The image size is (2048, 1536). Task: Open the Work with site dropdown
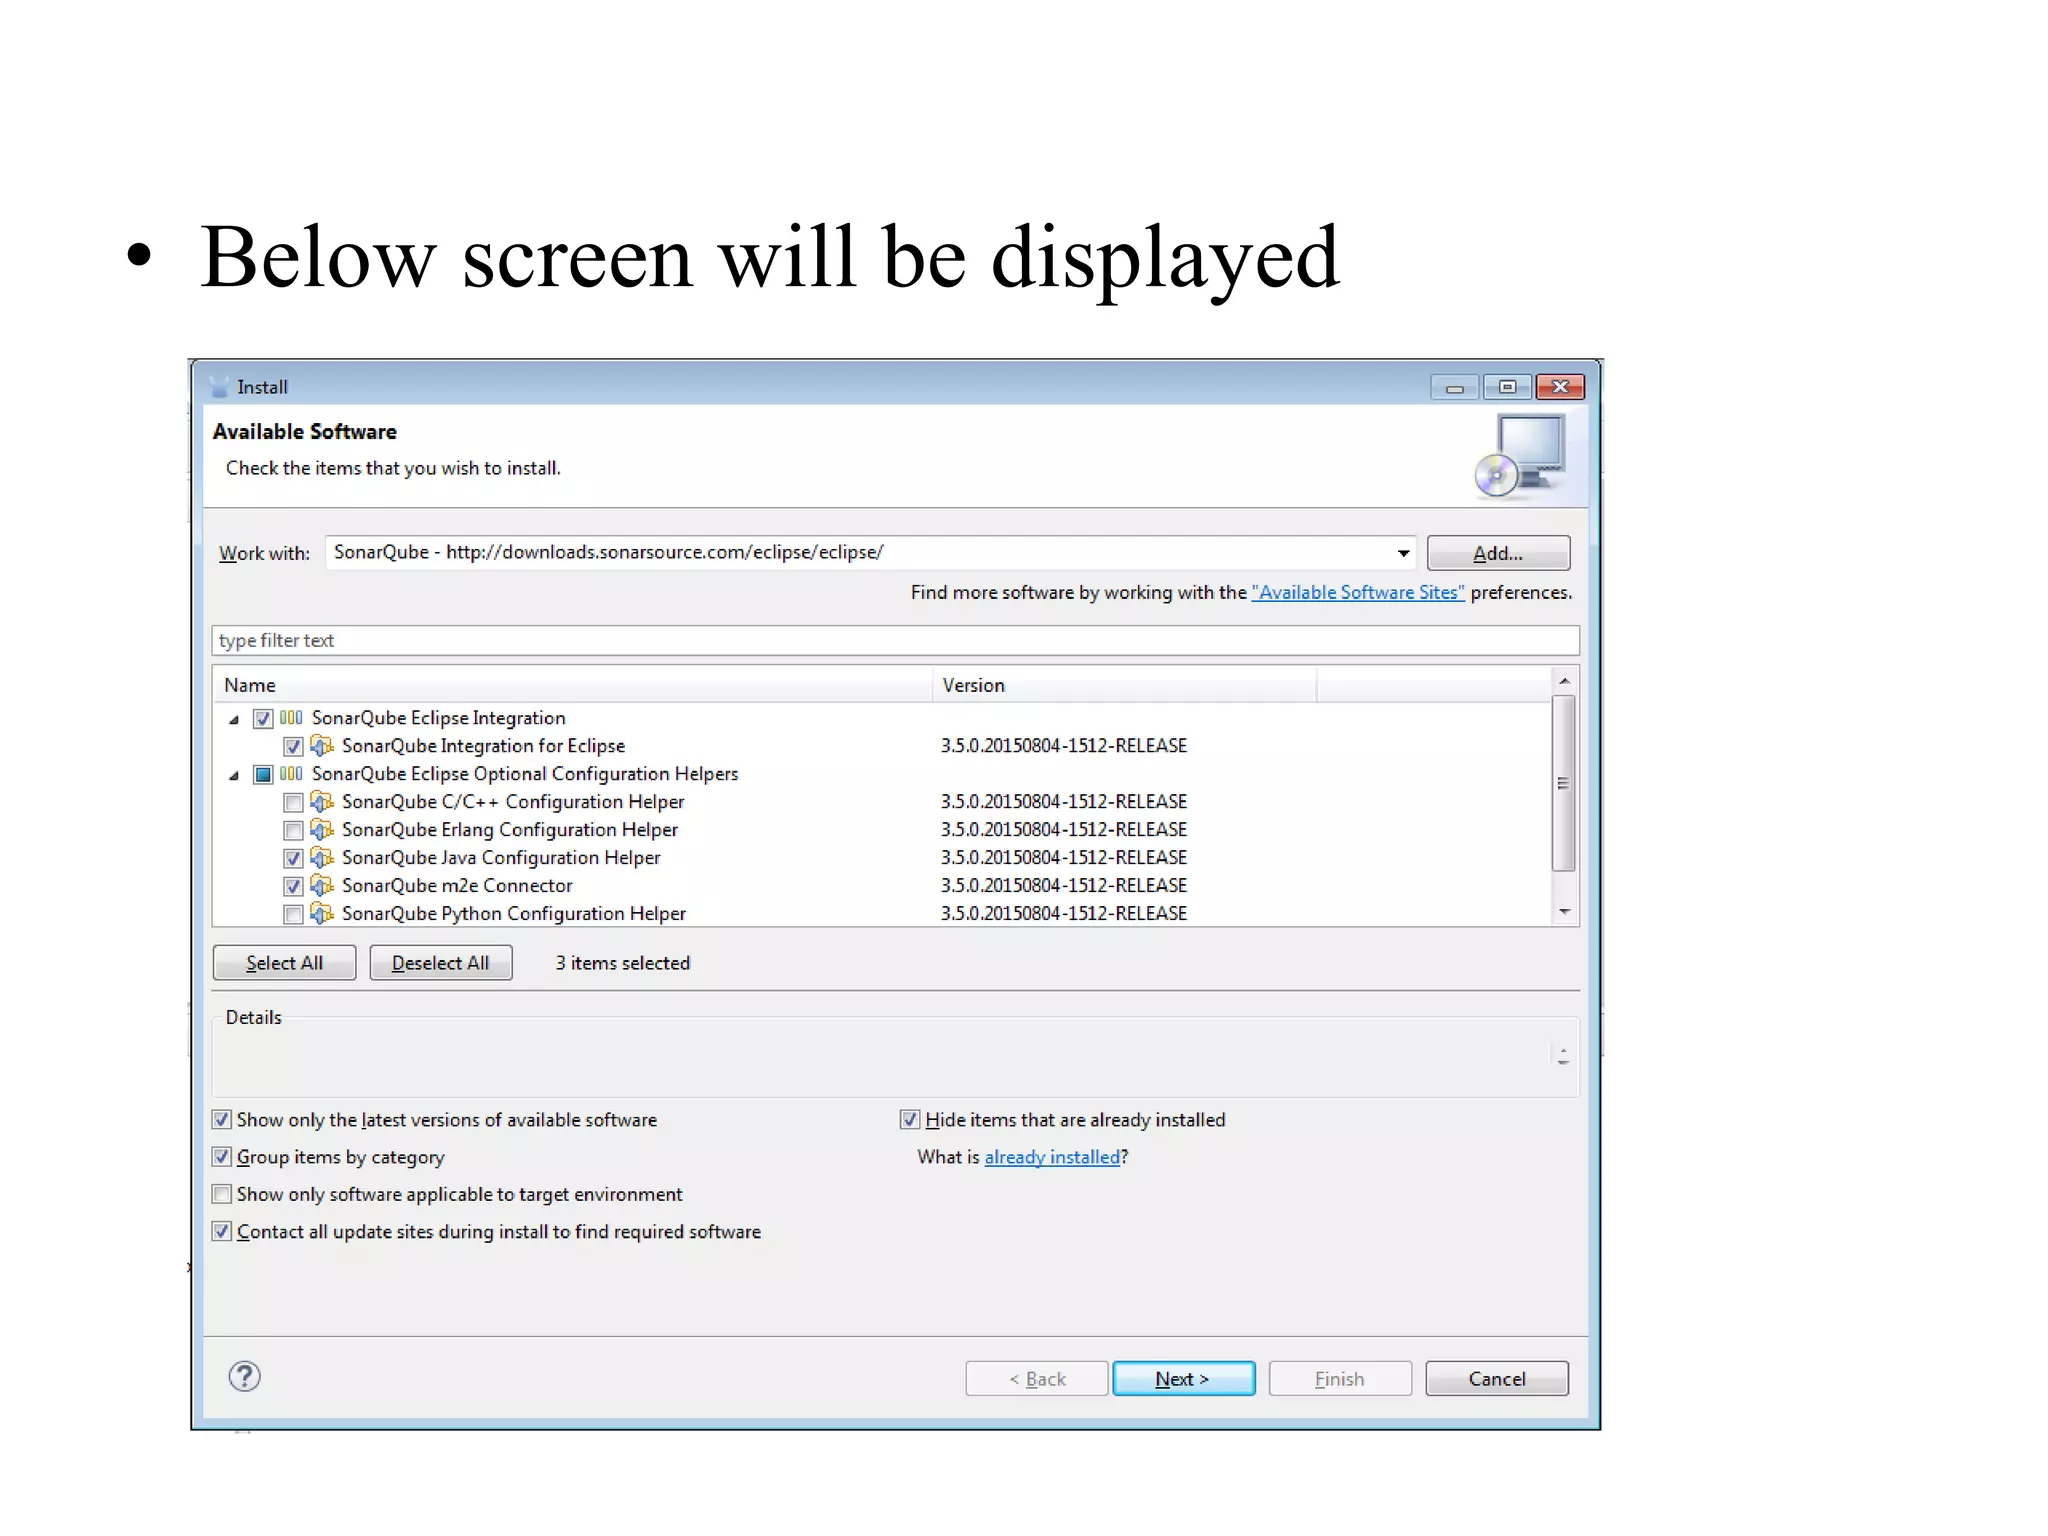[x=1403, y=553]
